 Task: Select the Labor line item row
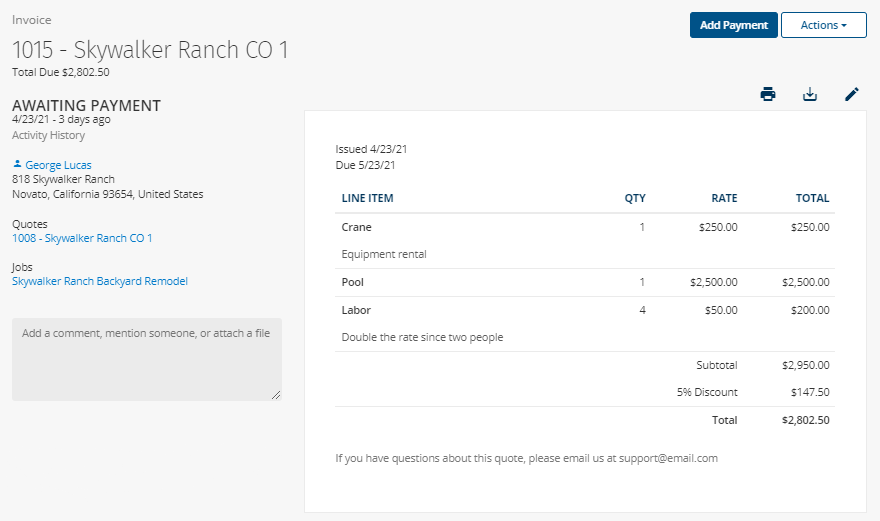pos(585,324)
